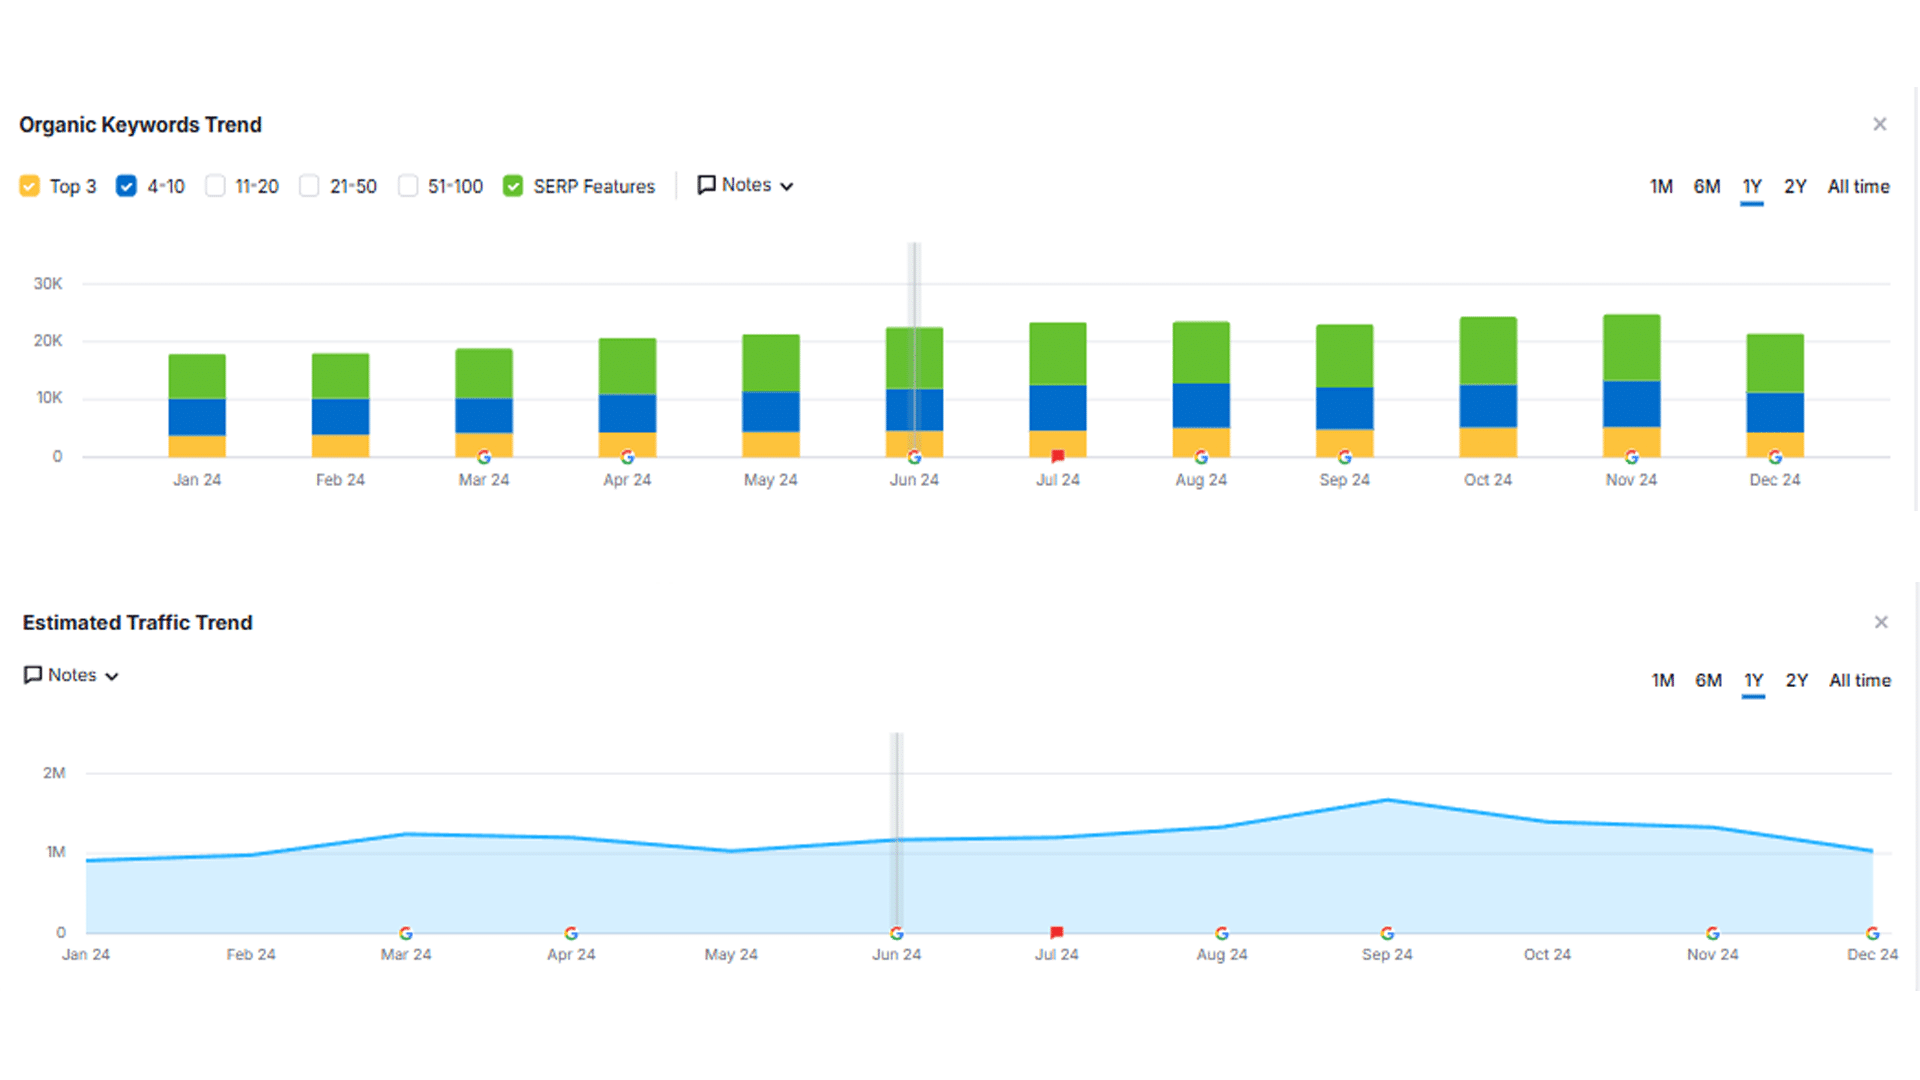Viewport: 1920px width, 1080px height.
Task: Click Google icon at Dec 24 on traffic chart
Action: coord(1872,933)
